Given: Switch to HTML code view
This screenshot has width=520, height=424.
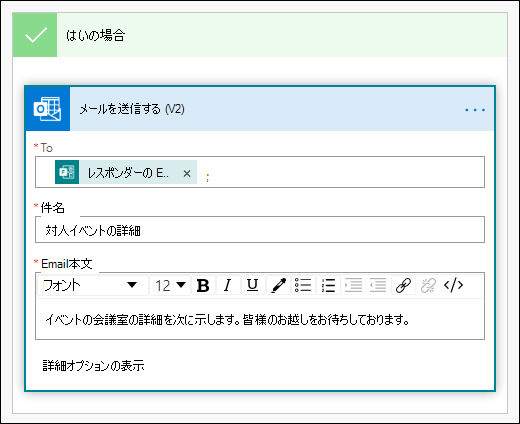Looking at the screenshot, I should (453, 285).
